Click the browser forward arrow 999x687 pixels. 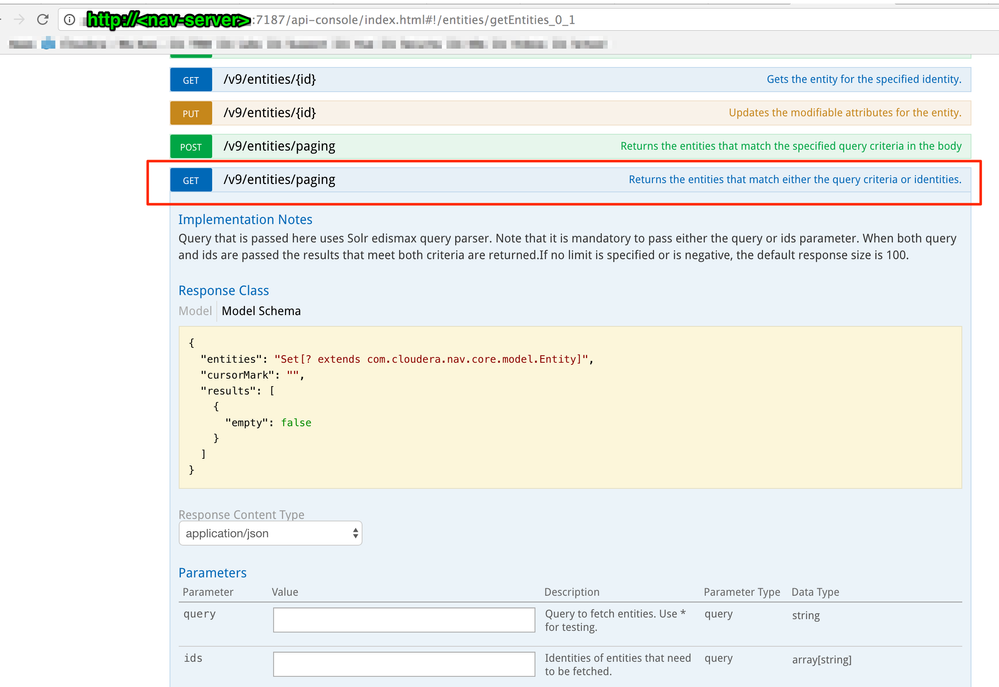click(x=18, y=19)
